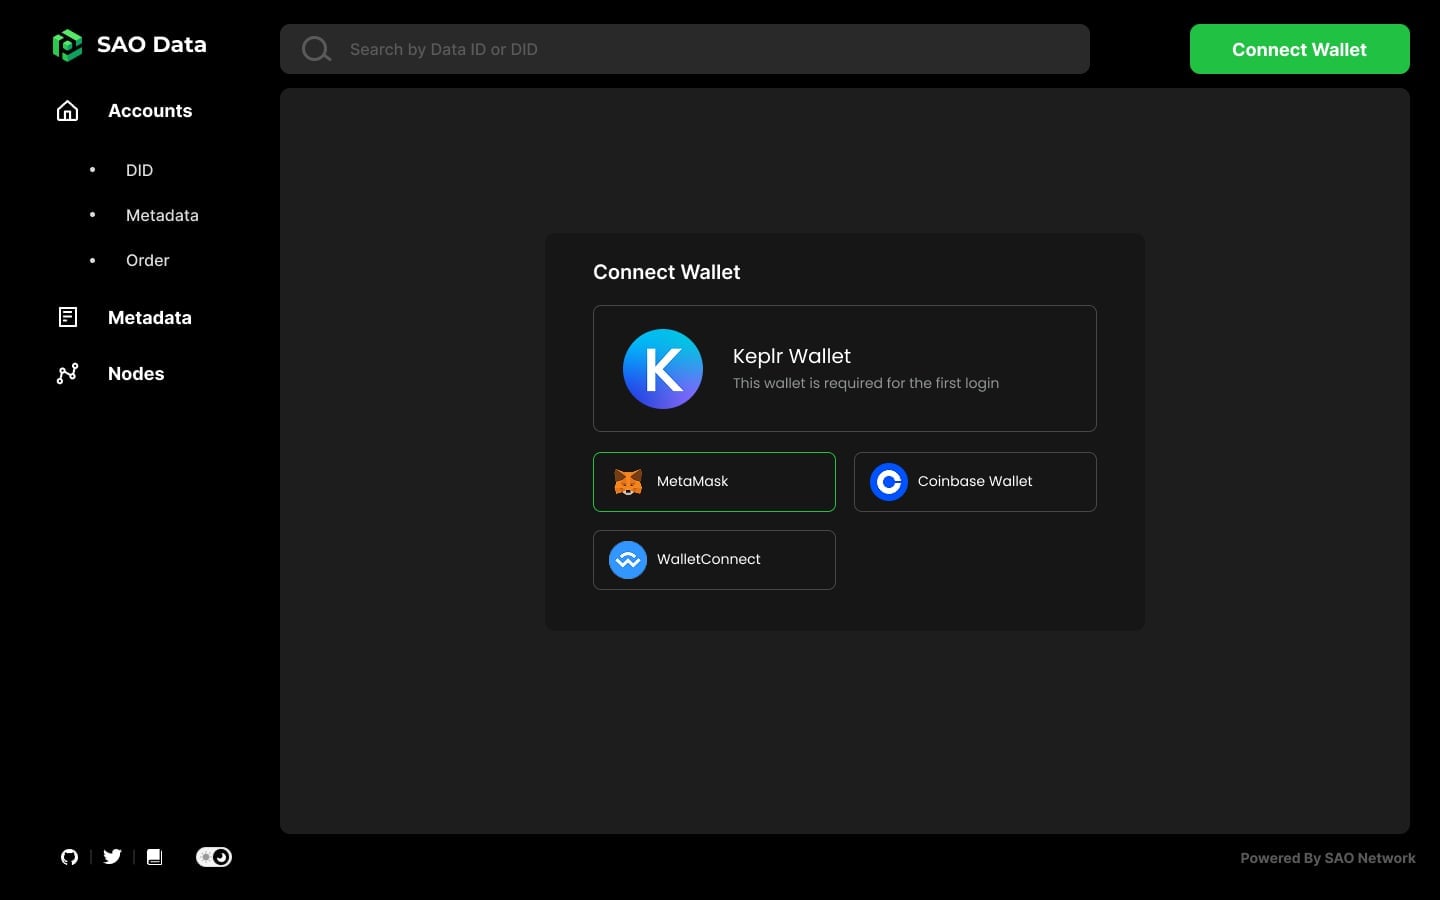Toggle the dark/light theme switch

(x=214, y=857)
